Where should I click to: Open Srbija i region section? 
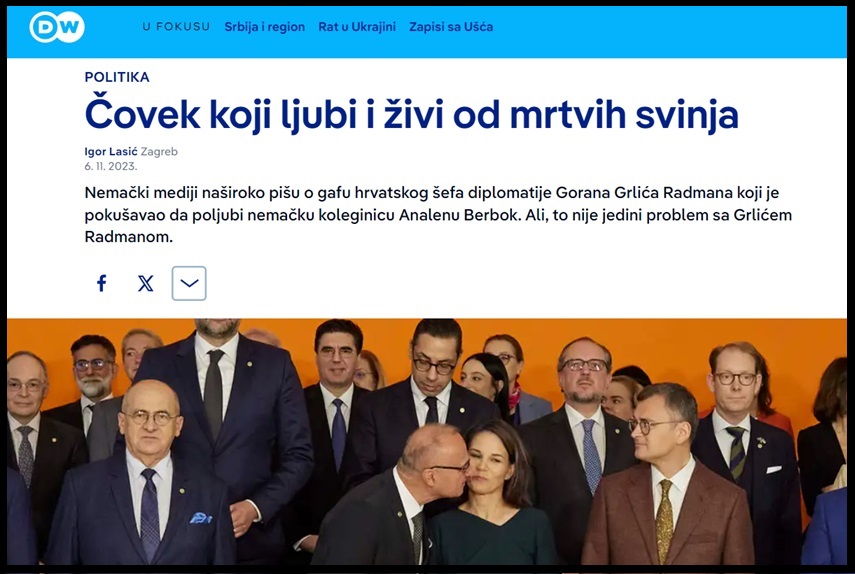click(264, 27)
